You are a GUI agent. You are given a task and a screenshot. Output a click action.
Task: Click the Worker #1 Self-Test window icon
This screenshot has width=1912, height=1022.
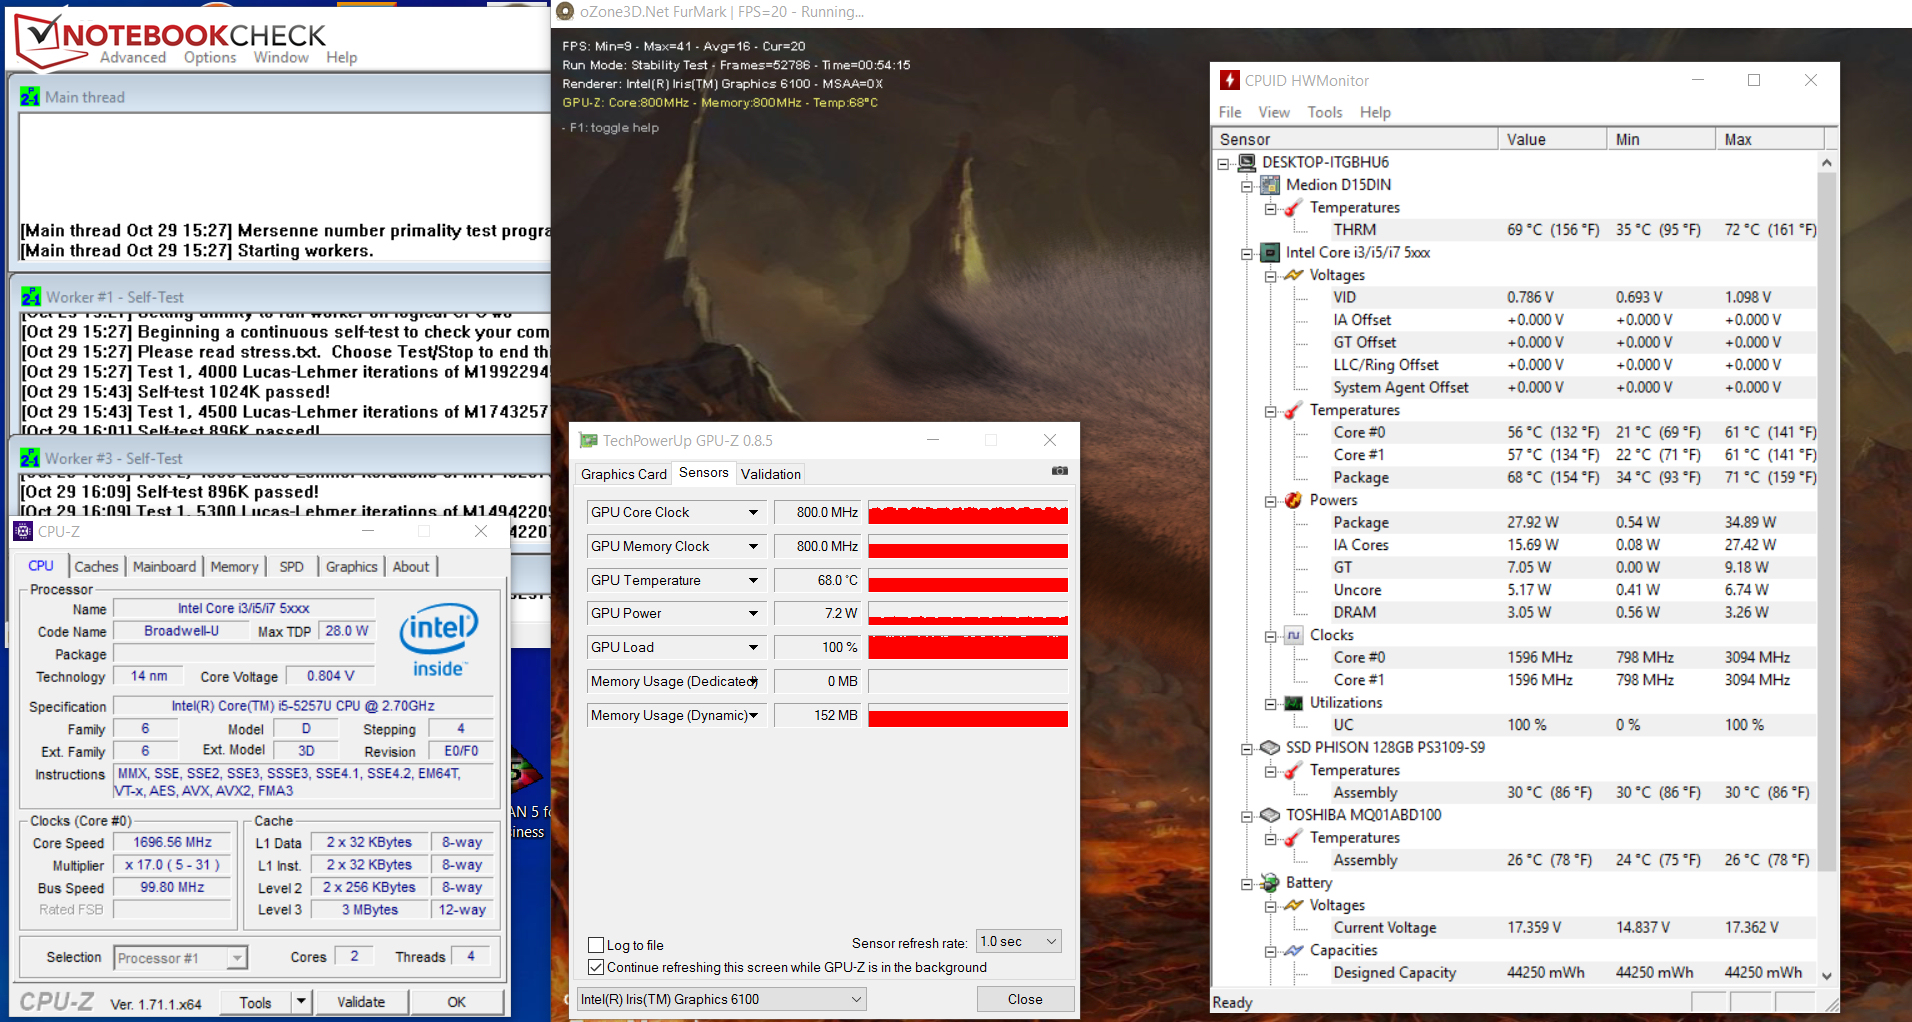click(31, 297)
